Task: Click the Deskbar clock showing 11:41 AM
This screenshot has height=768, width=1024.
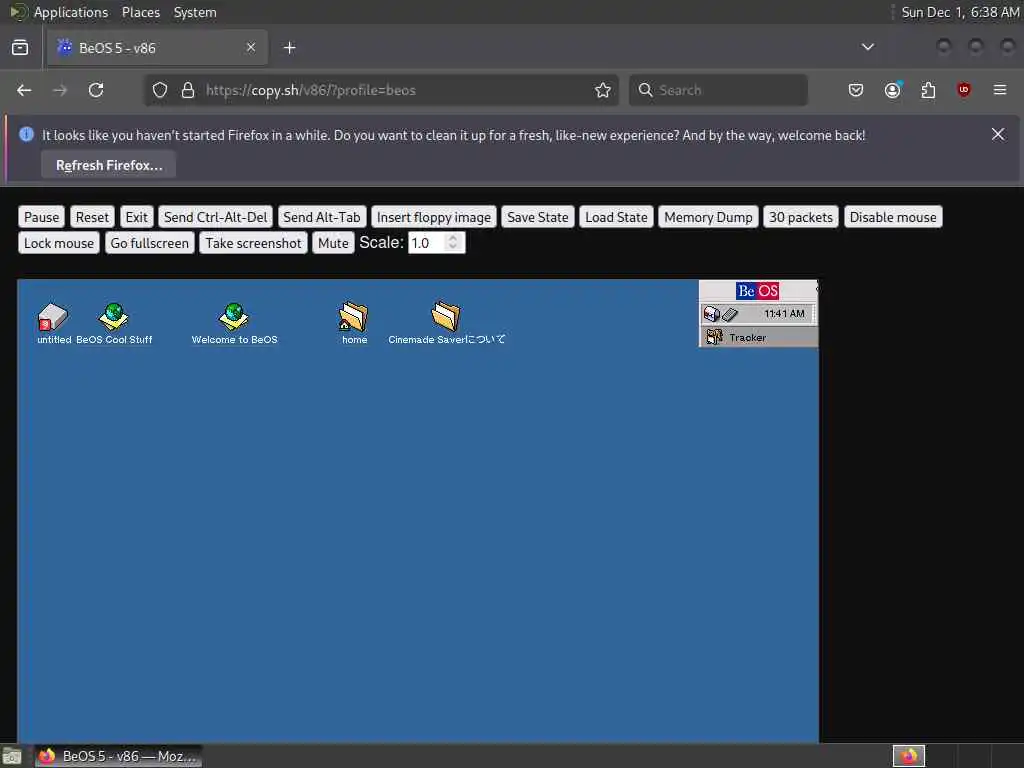Action: point(784,314)
